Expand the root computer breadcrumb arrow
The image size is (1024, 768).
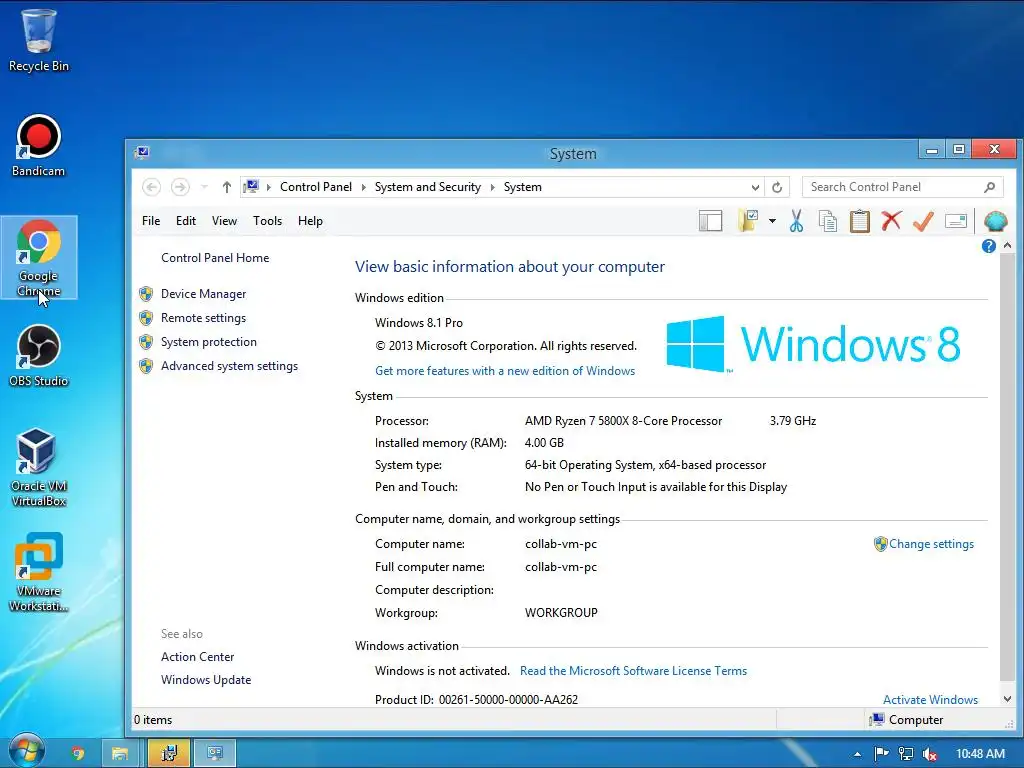click(269, 187)
